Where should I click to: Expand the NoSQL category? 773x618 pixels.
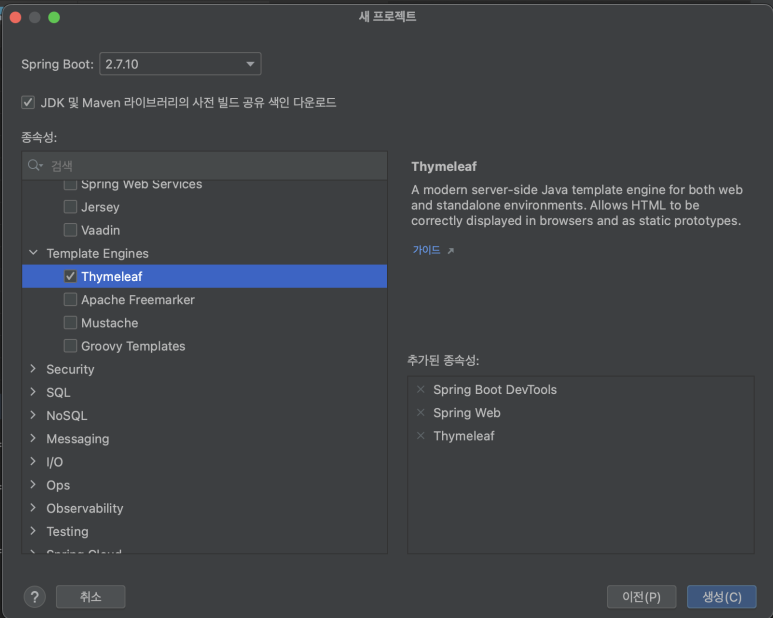click(33, 415)
